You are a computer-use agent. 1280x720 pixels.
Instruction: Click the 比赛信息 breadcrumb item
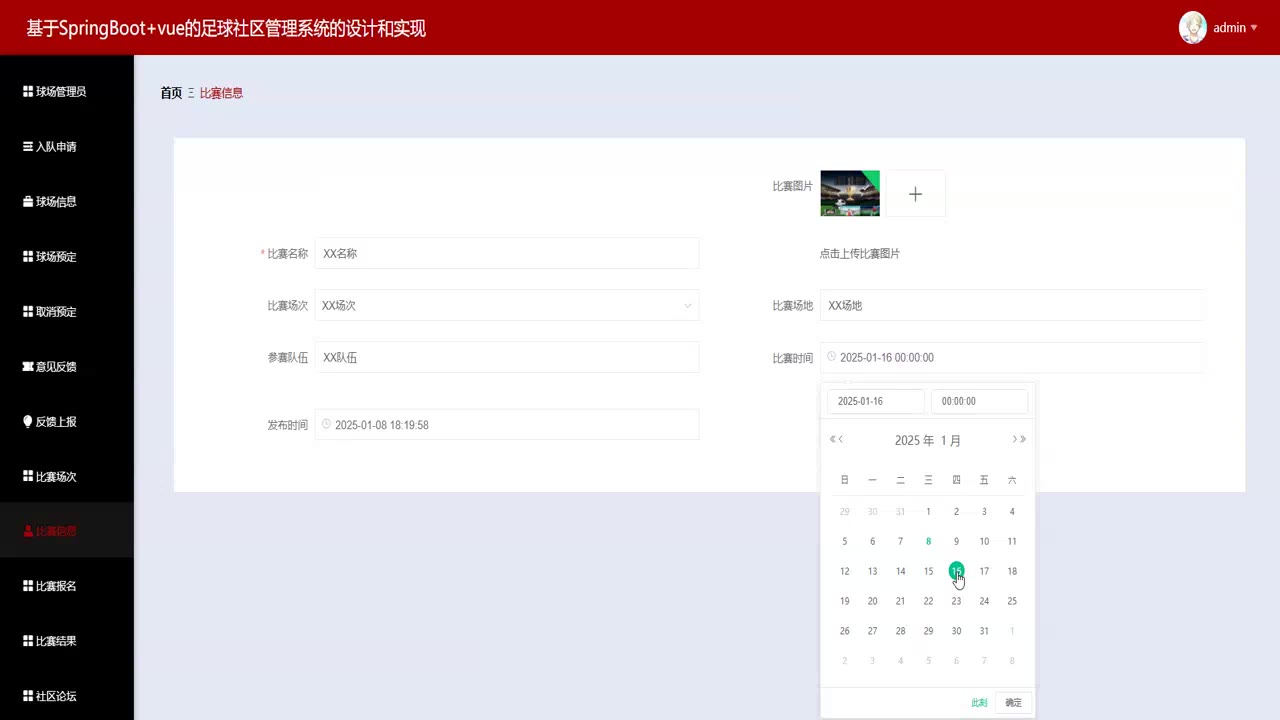click(221, 93)
